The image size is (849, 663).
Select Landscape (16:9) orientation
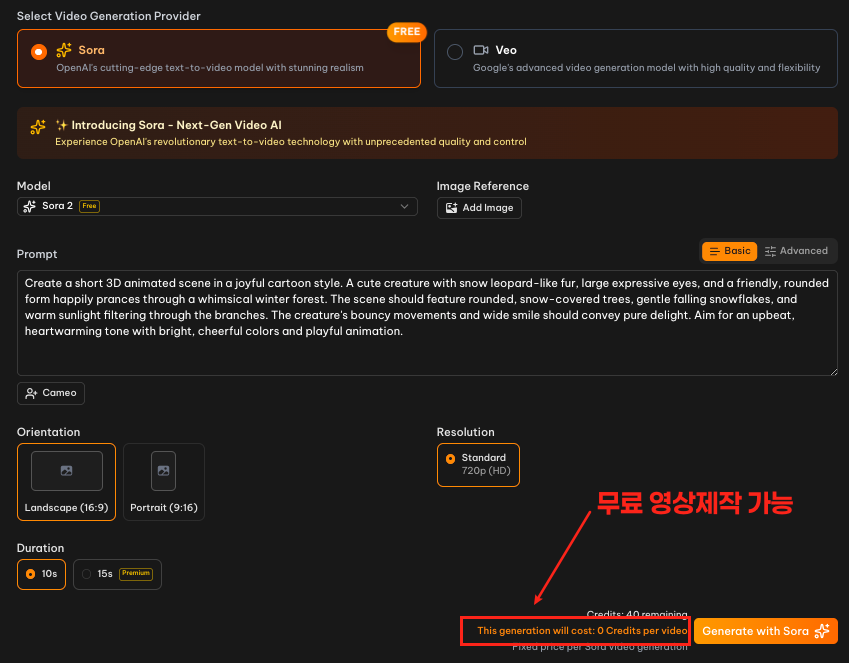(x=66, y=482)
